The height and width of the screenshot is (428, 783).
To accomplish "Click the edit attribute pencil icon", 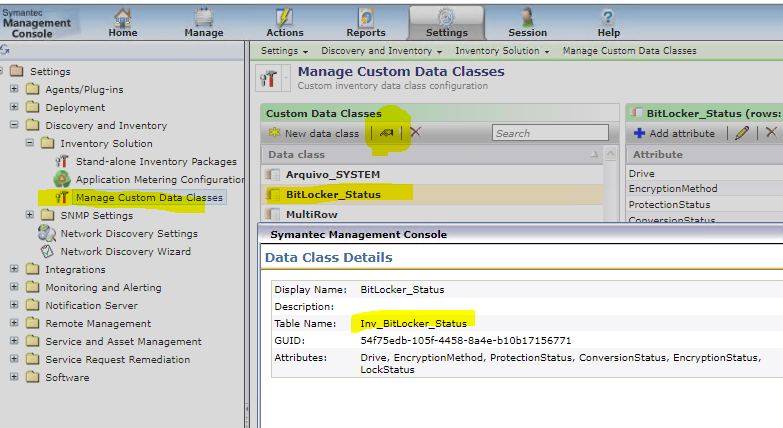I will [742, 133].
